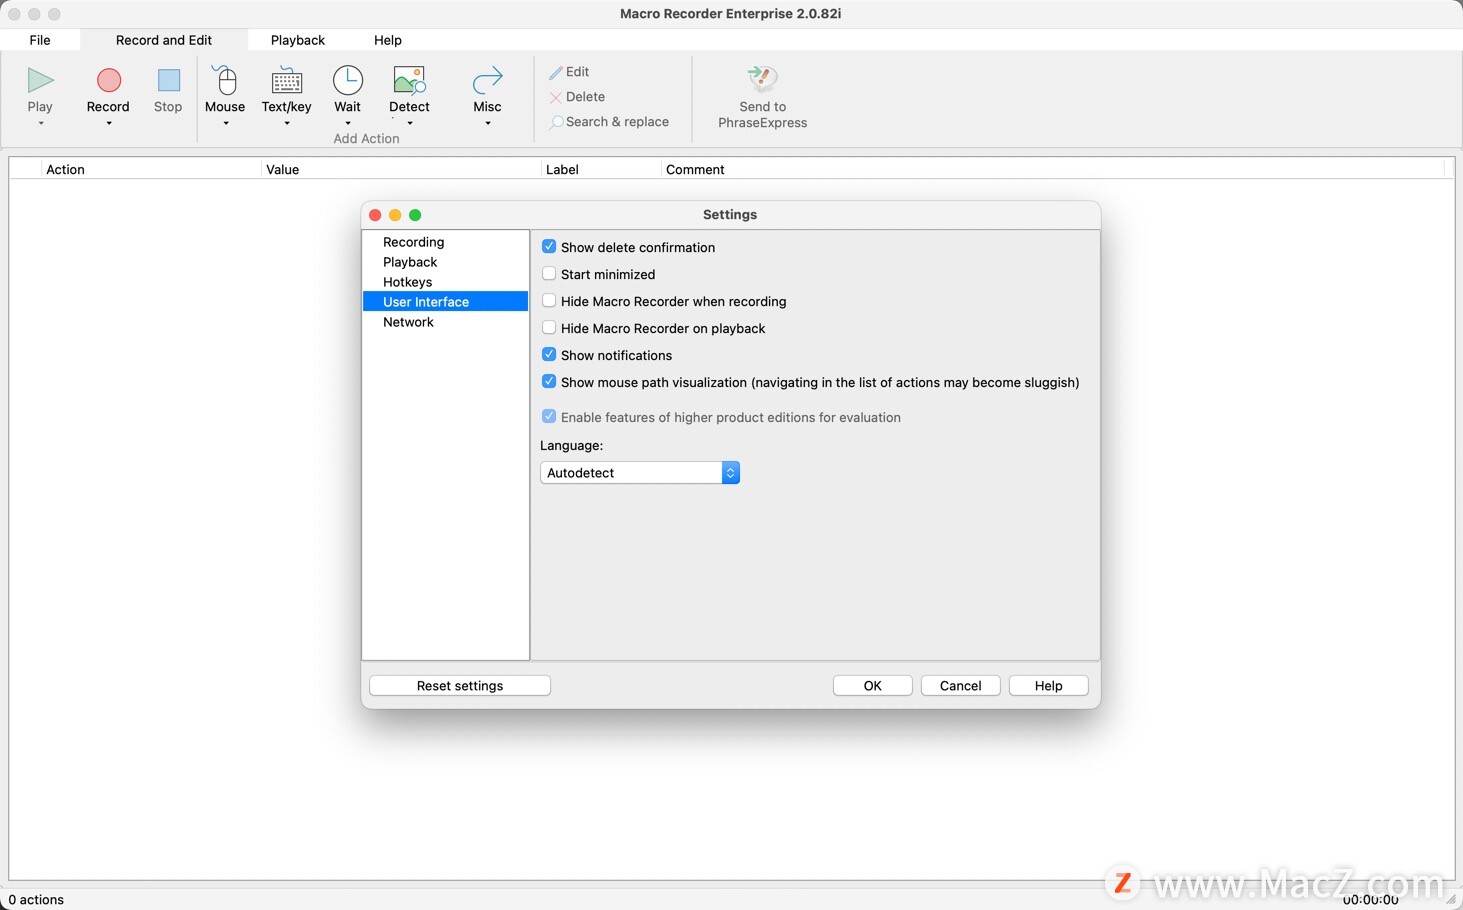1463x910 pixels.
Task: Select Hotkeys in settings category list
Action: pos(408,282)
